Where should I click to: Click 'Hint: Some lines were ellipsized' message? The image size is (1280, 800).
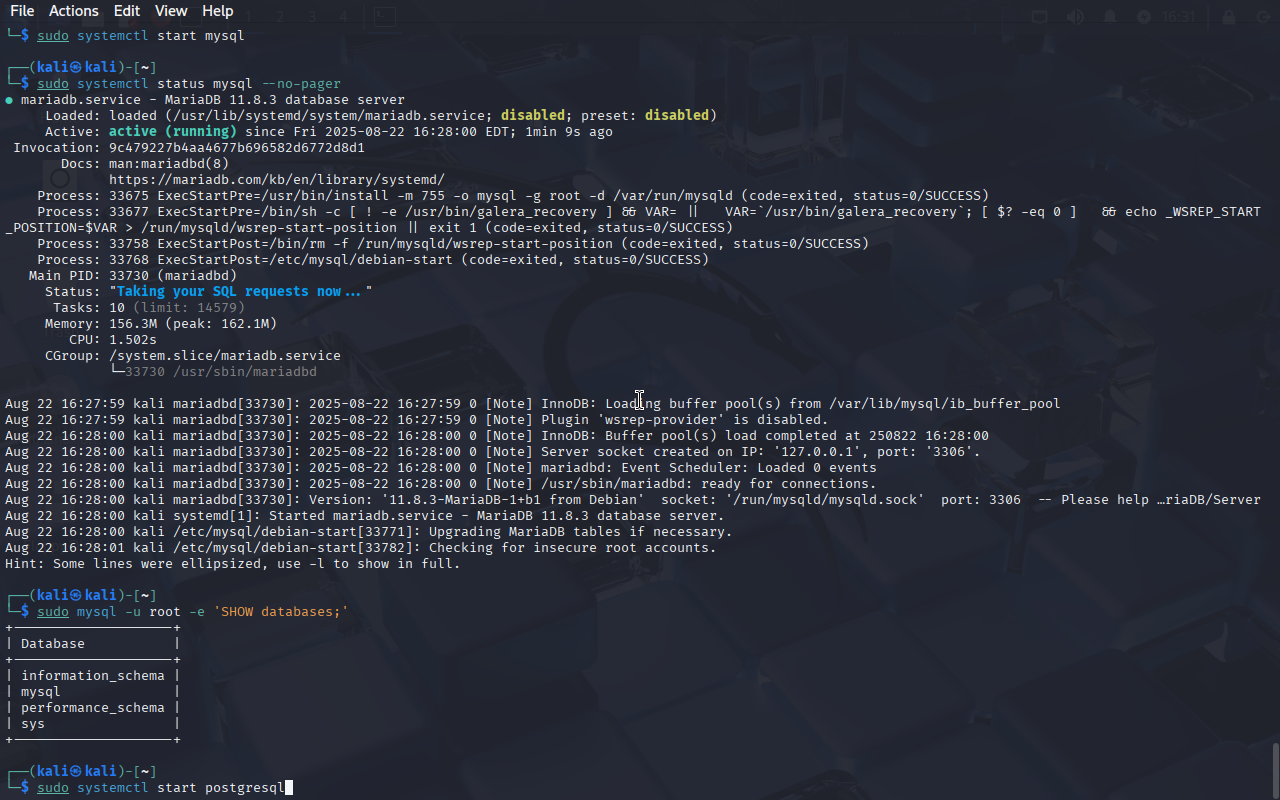(x=233, y=564)
